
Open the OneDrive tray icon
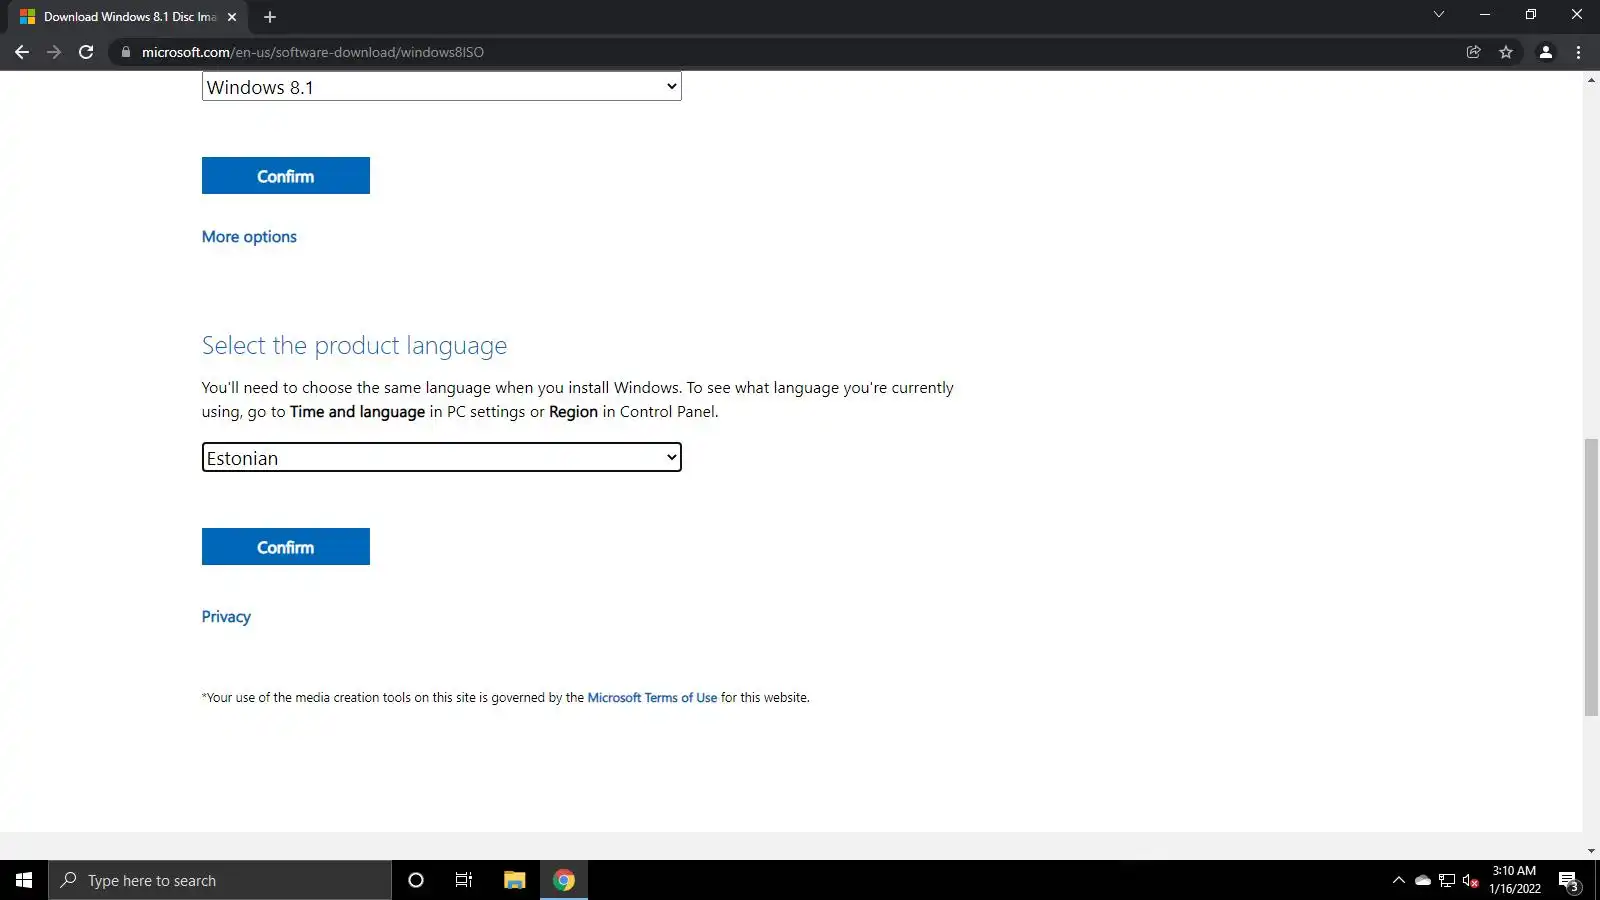(x=1422, y=880)
